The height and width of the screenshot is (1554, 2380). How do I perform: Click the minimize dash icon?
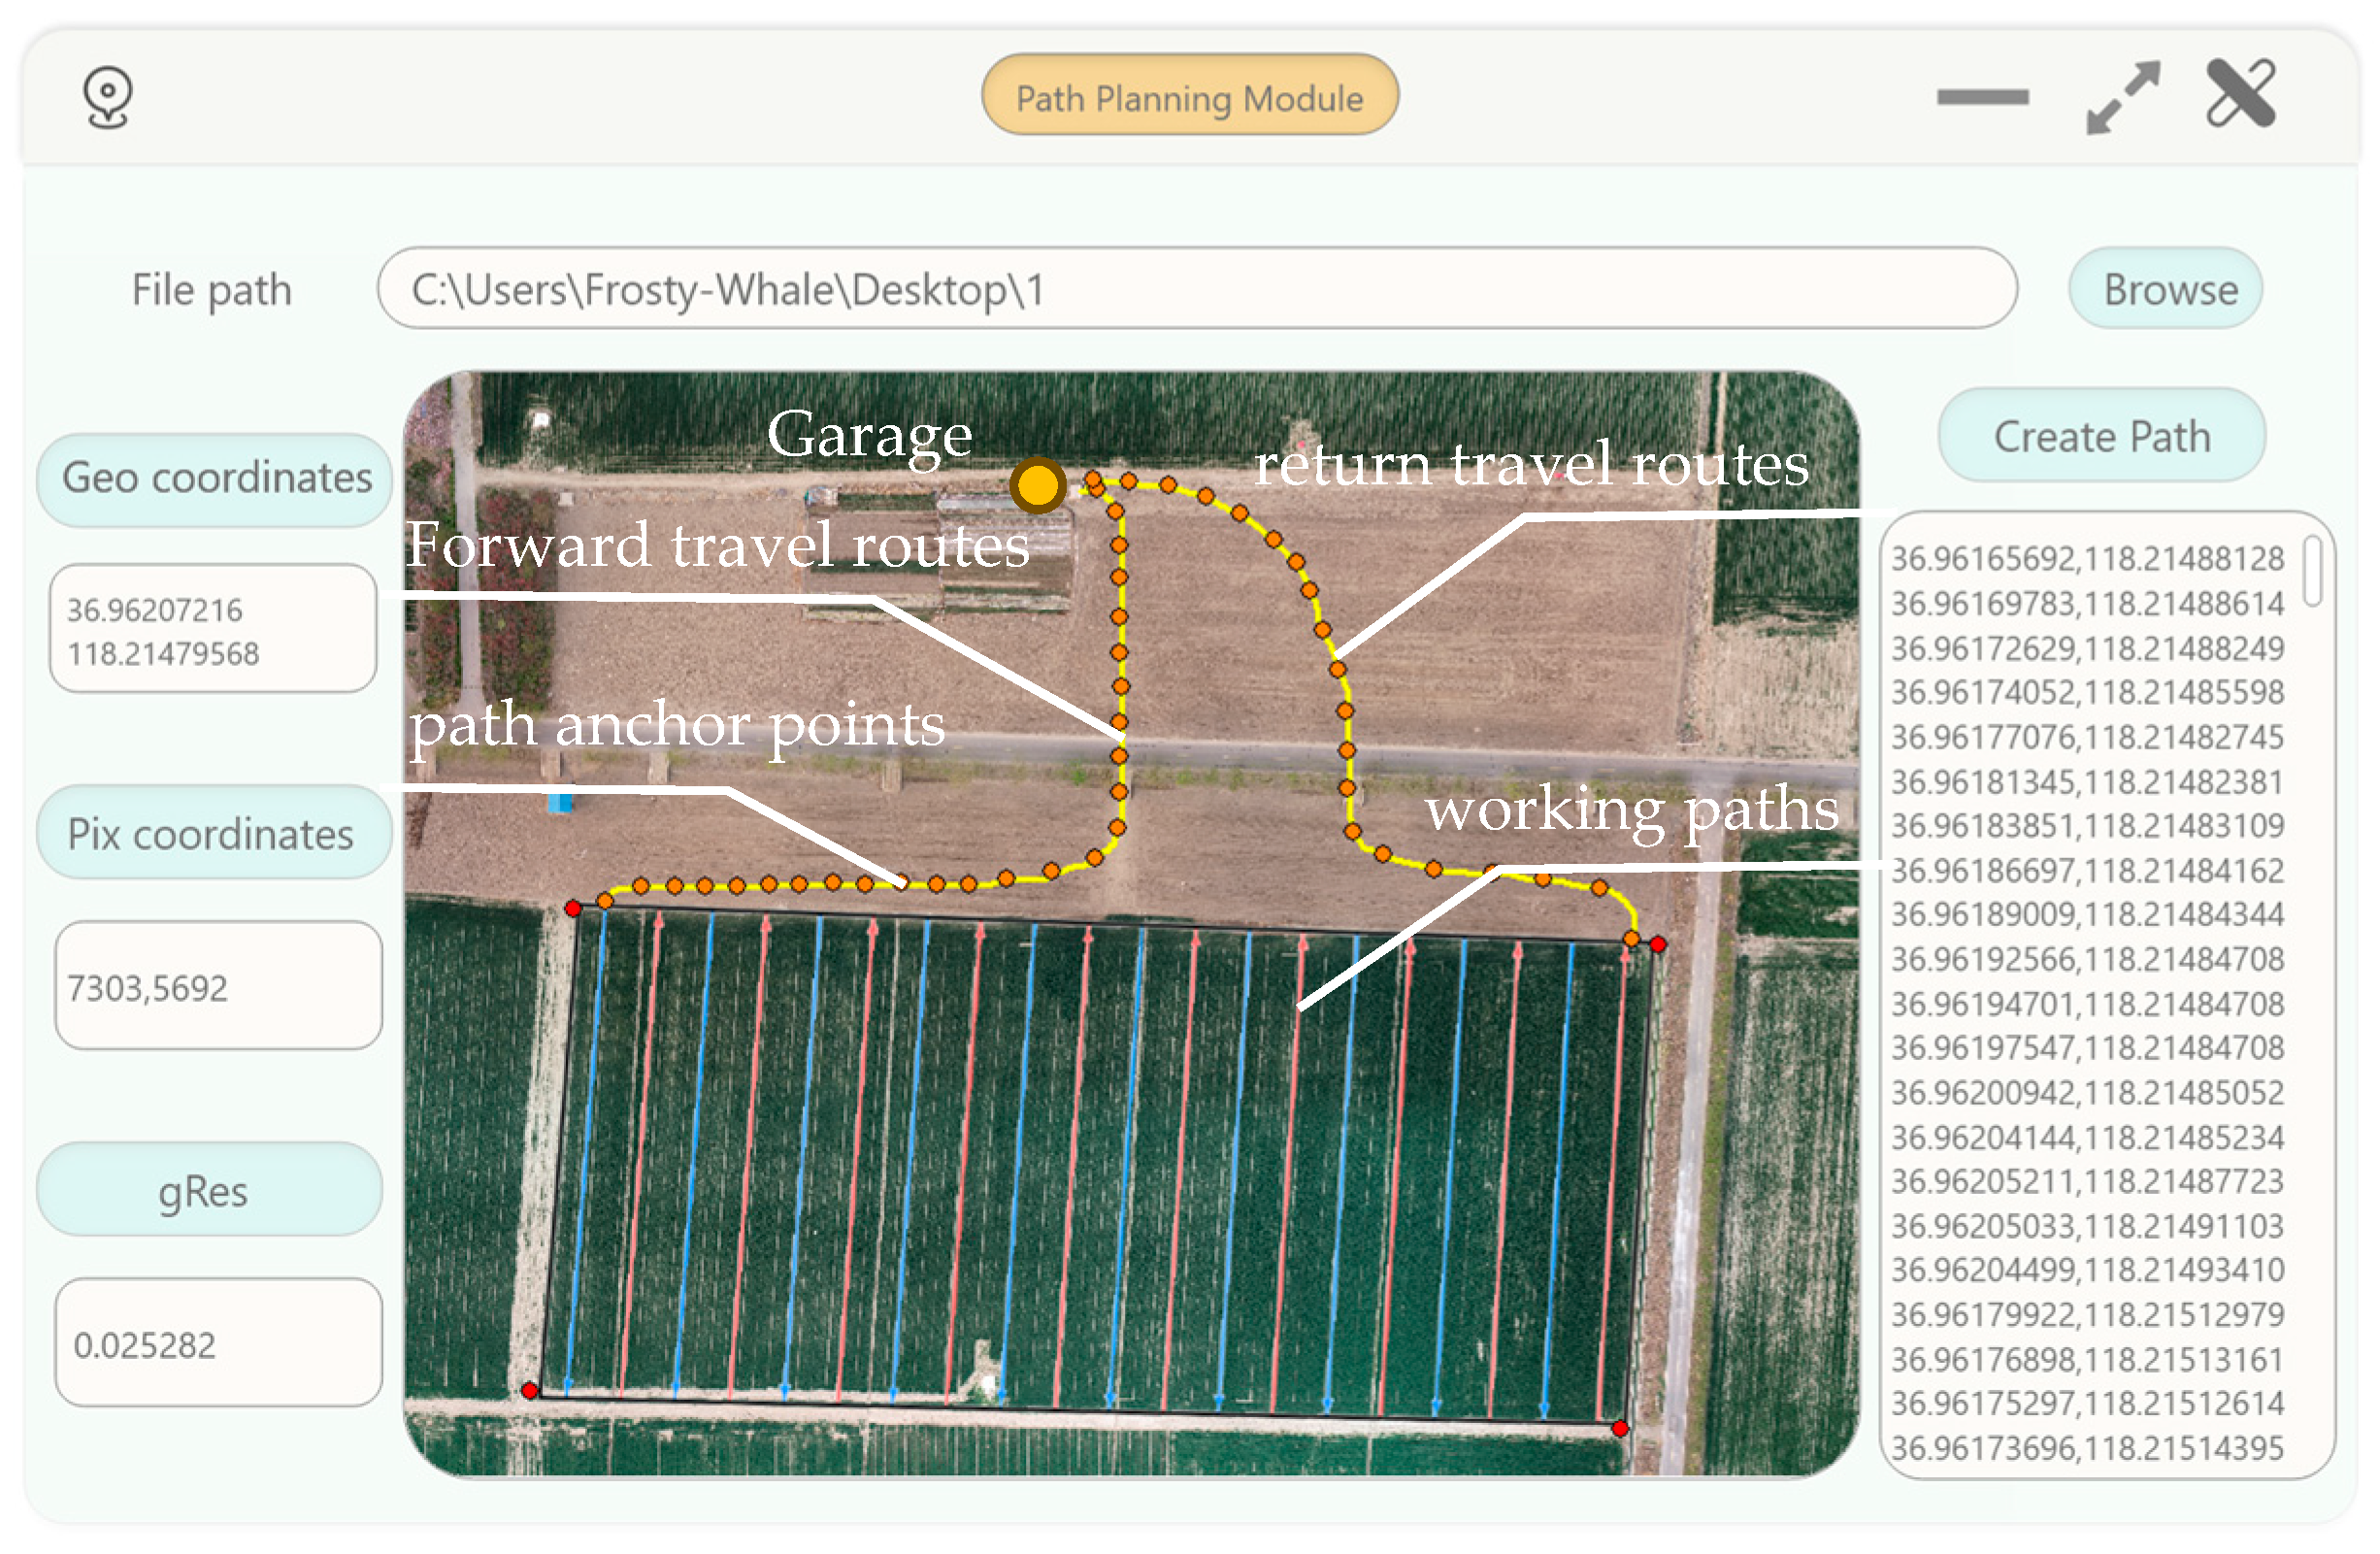coord(1982,97)
